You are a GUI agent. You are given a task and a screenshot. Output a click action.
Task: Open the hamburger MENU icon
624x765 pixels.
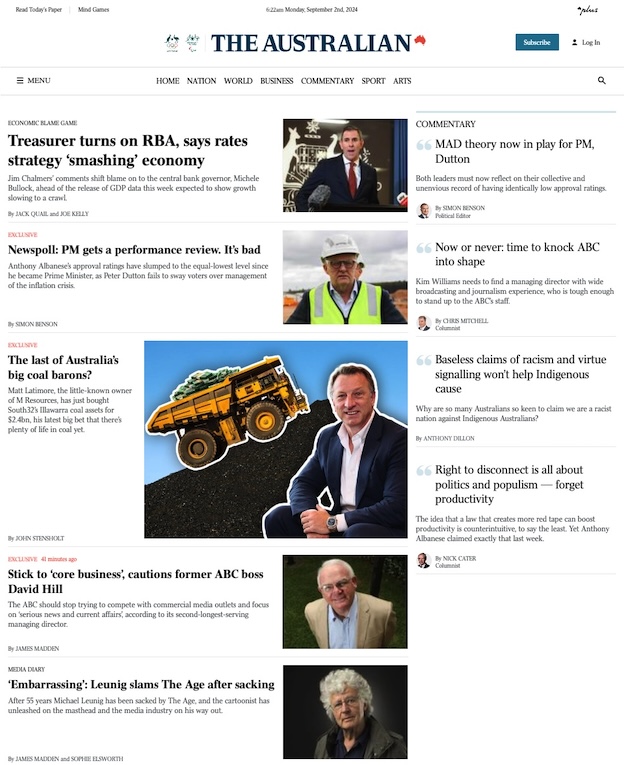pyautogui.click(x=20, y=81)
